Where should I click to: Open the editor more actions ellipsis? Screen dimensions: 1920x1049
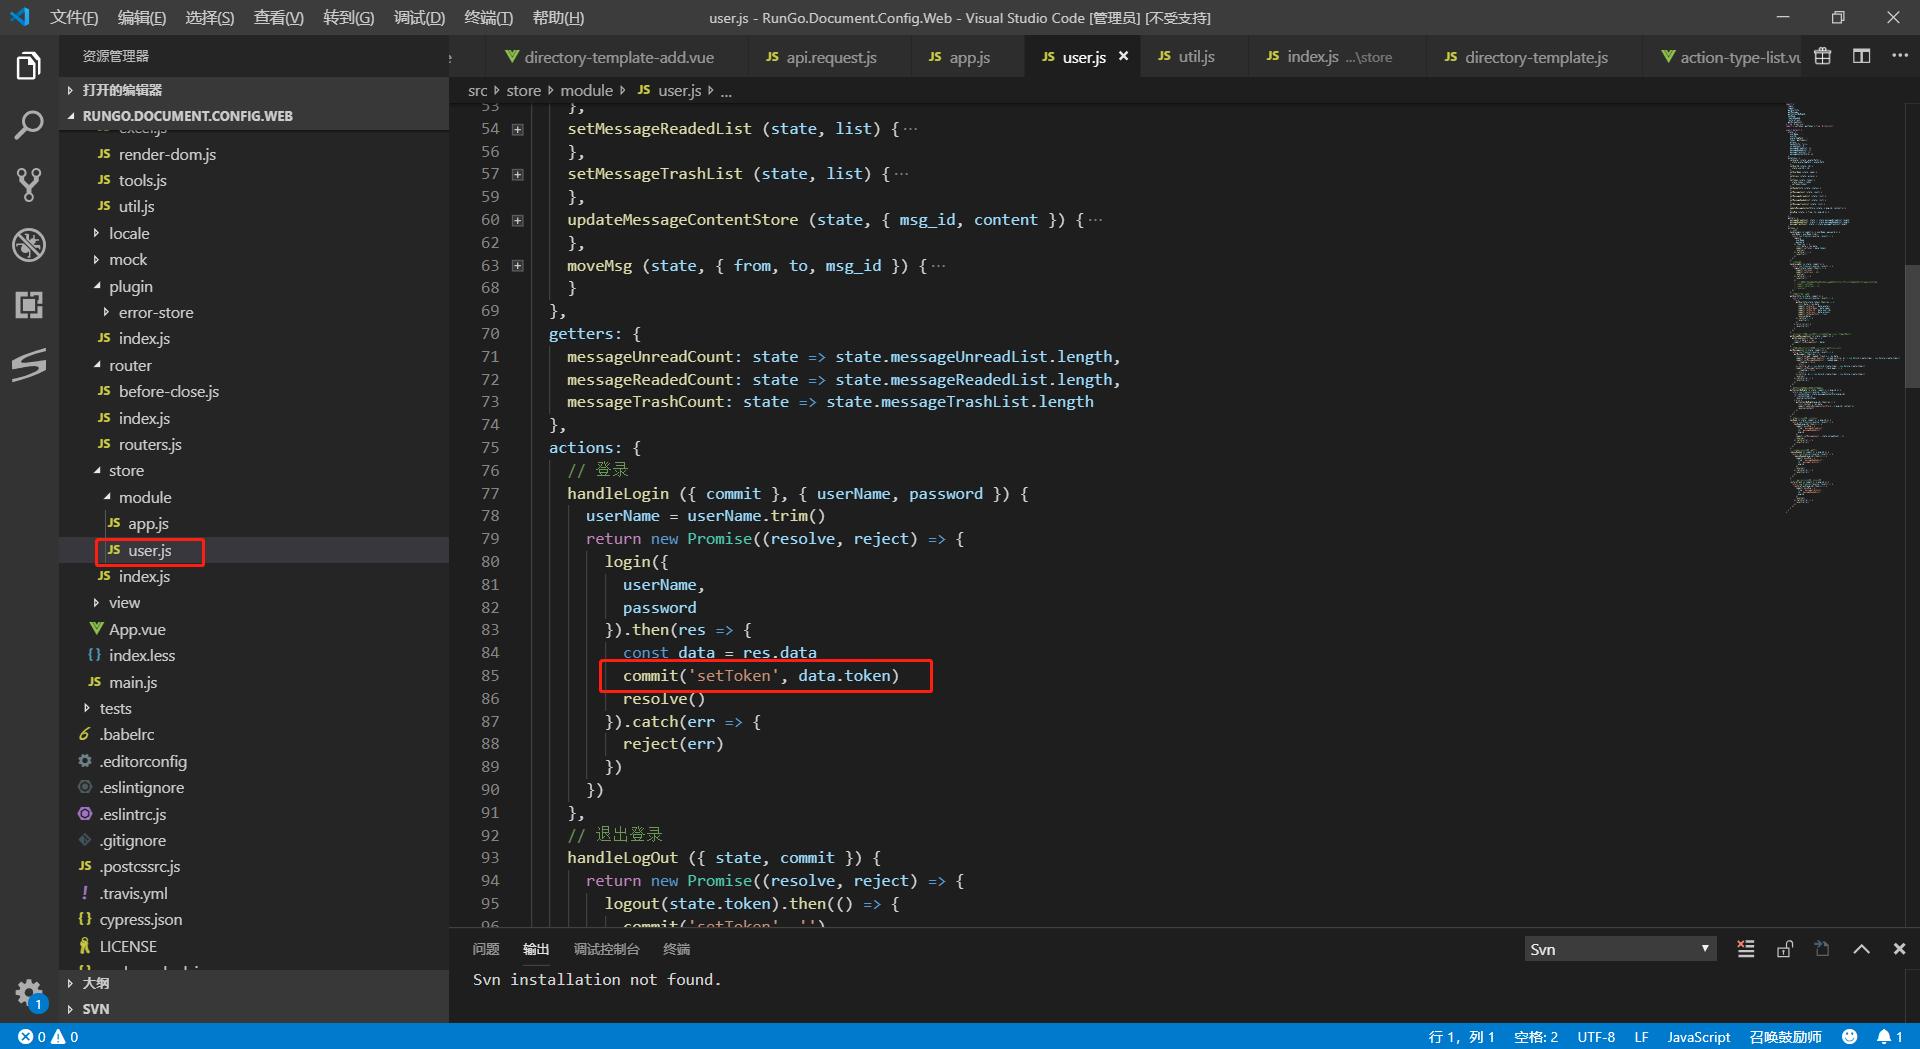pyautogui.click(x=1900, y=57)
